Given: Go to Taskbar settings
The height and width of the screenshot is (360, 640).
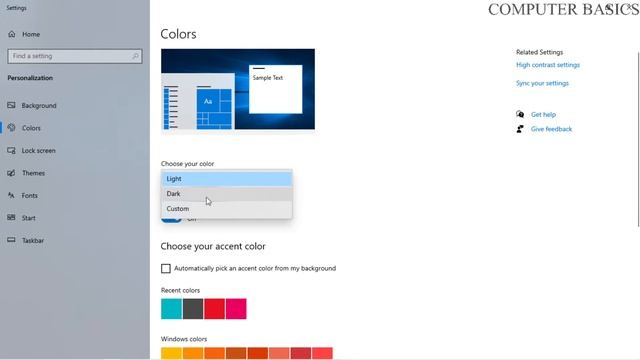Looking at the screenshot, I should click(x=33, y=240).
